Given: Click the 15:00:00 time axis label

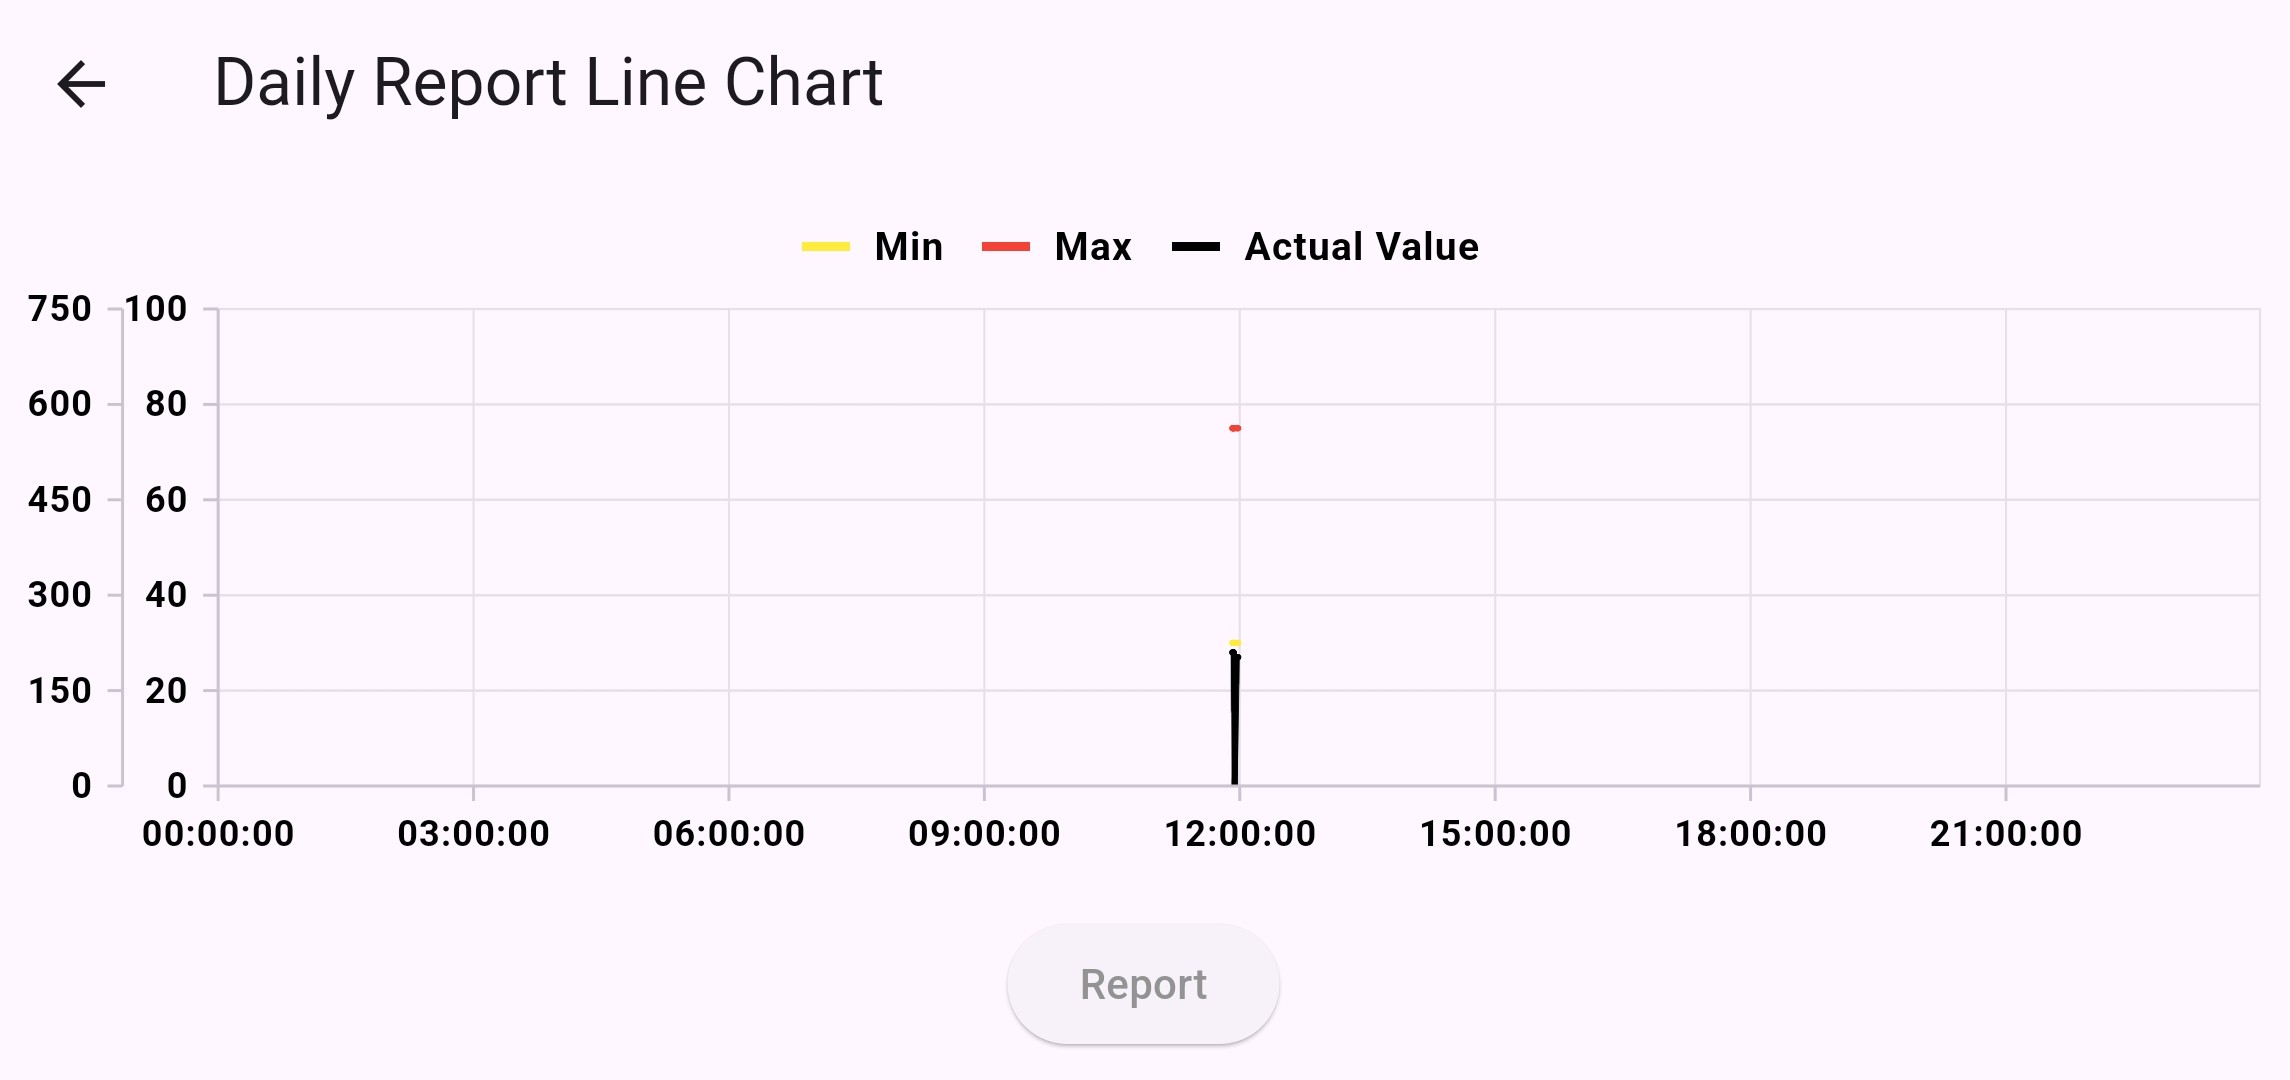Looking at the screenshot, I should 1495,834.
